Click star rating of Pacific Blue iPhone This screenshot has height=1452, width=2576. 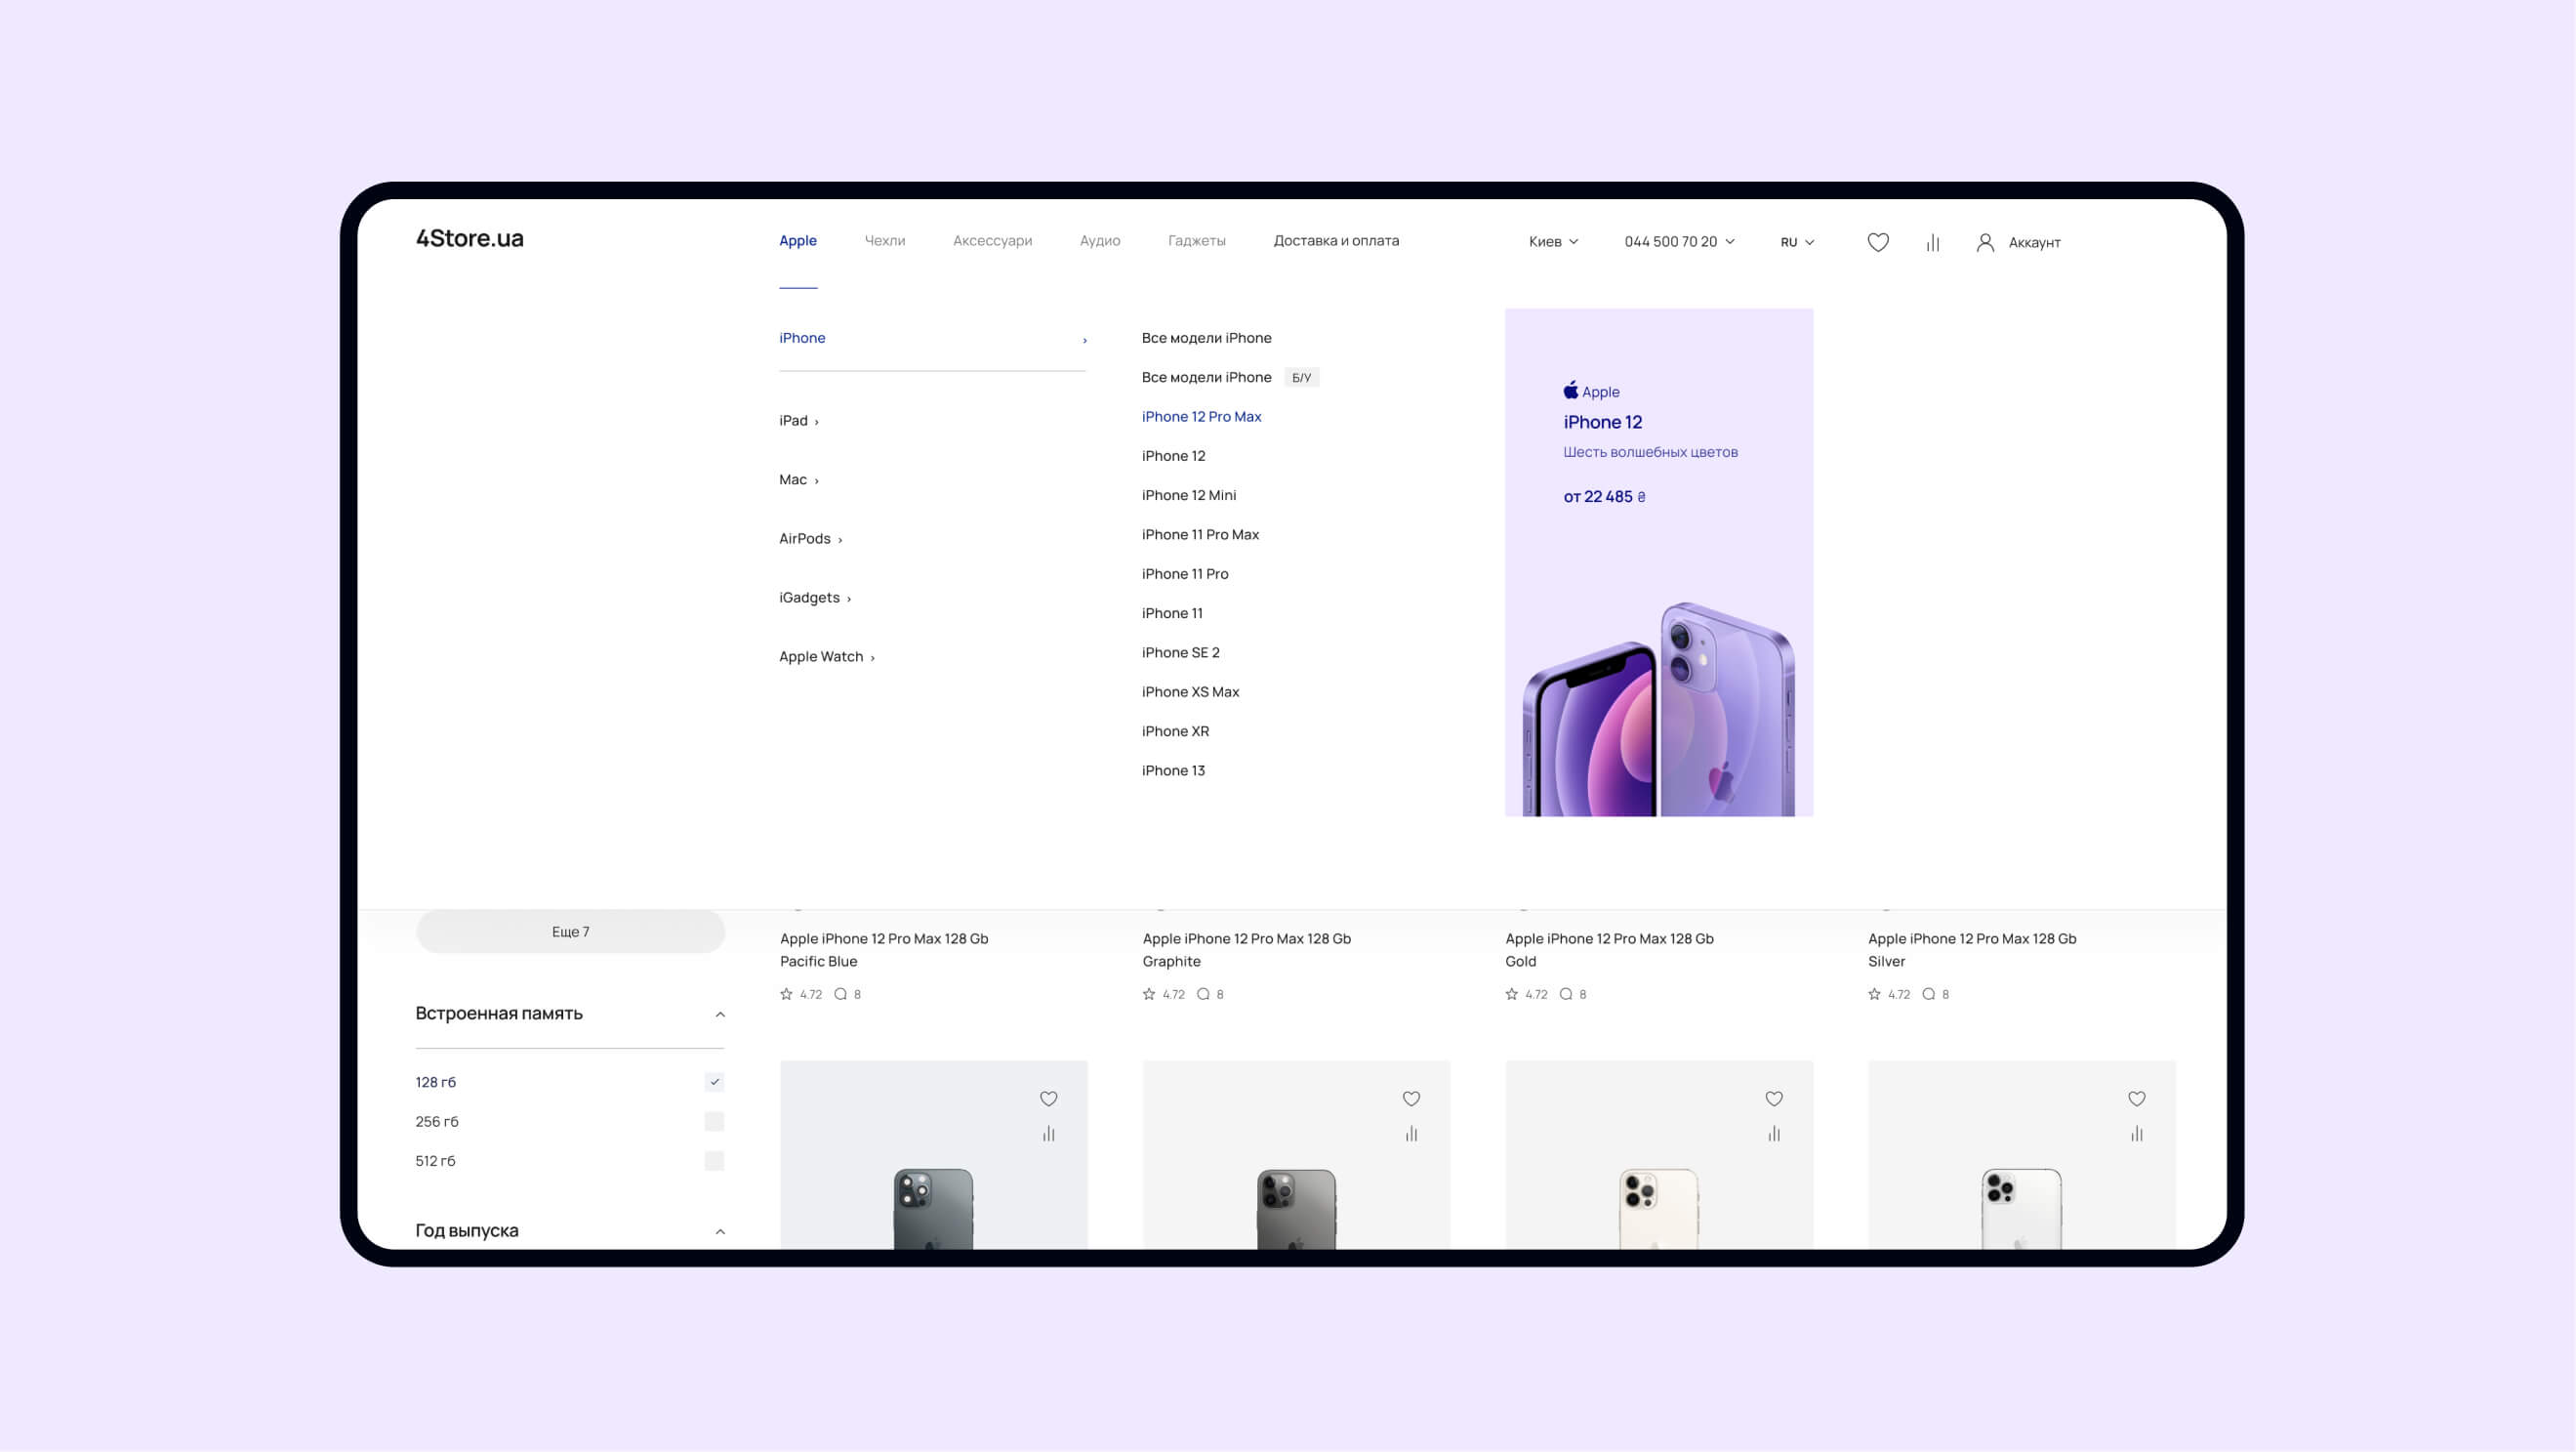pyautogui.click(x=786, y=994)
